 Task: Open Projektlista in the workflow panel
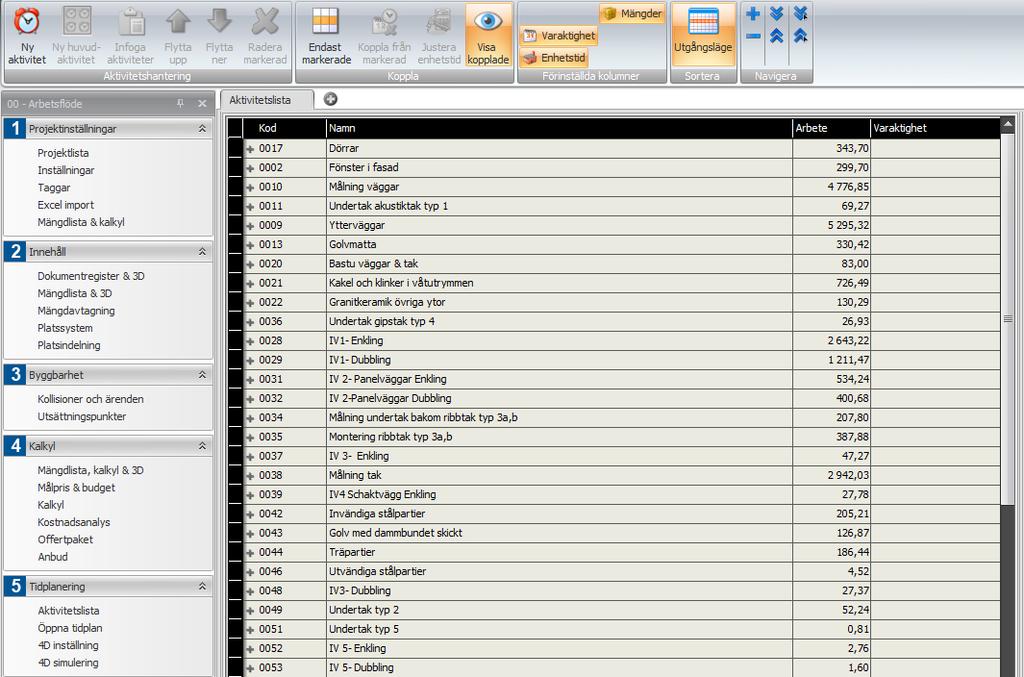[x=63, y=153]
